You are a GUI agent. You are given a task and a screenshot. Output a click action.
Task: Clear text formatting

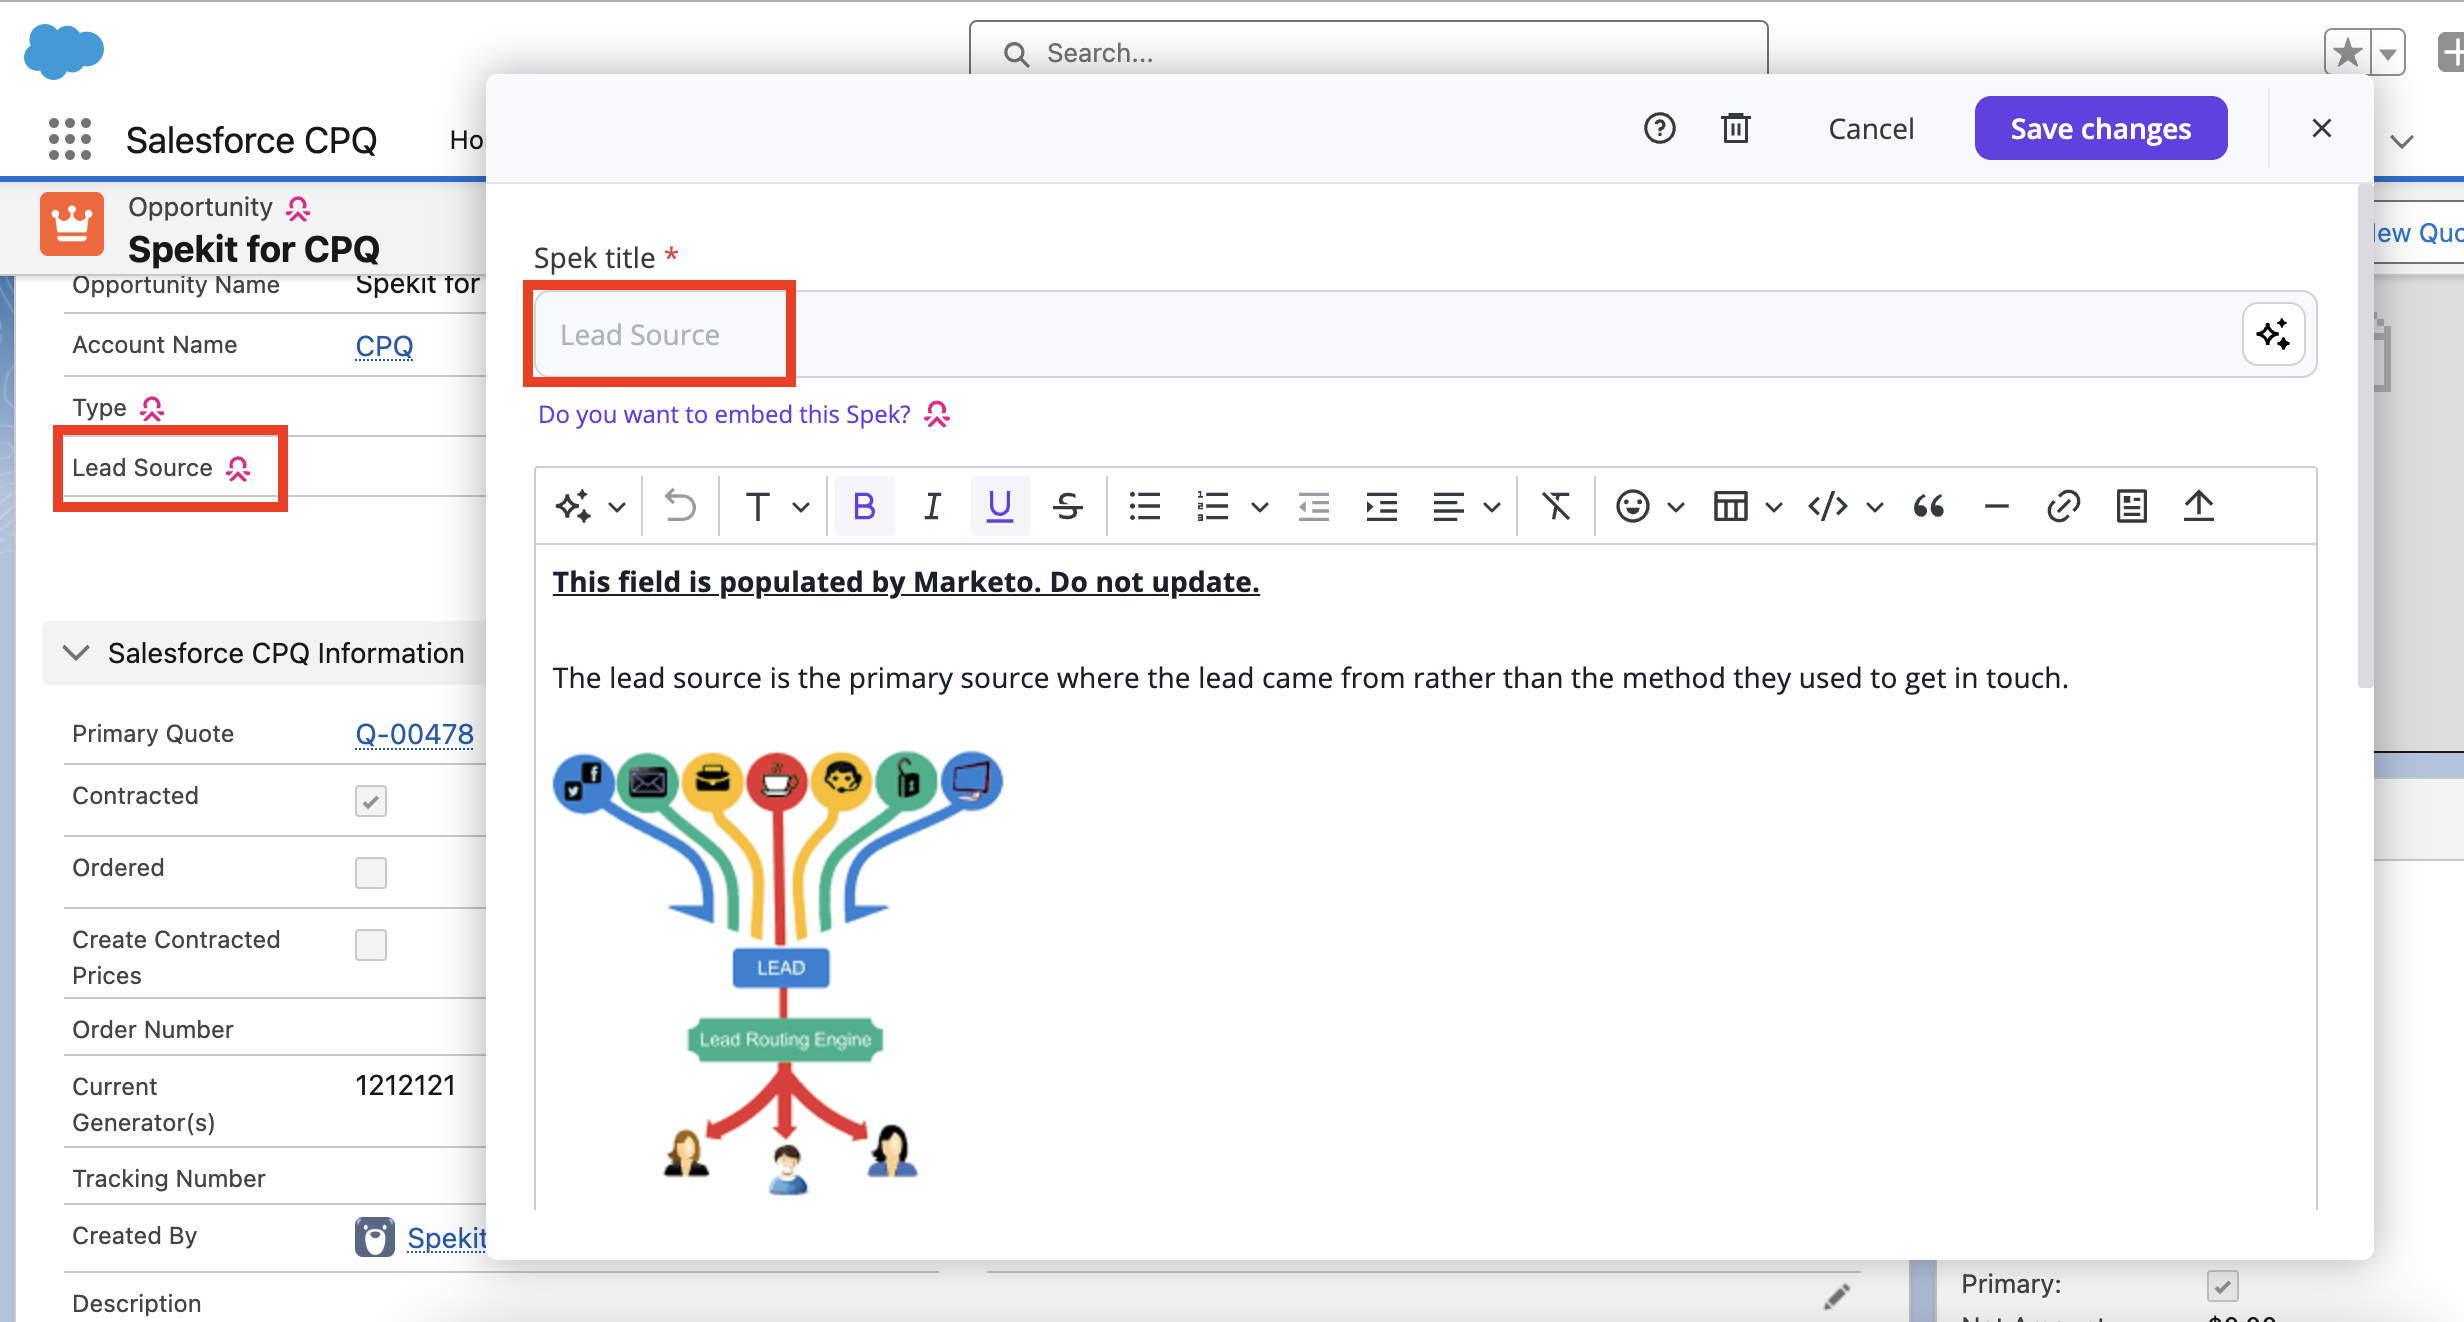(1556, 506)
